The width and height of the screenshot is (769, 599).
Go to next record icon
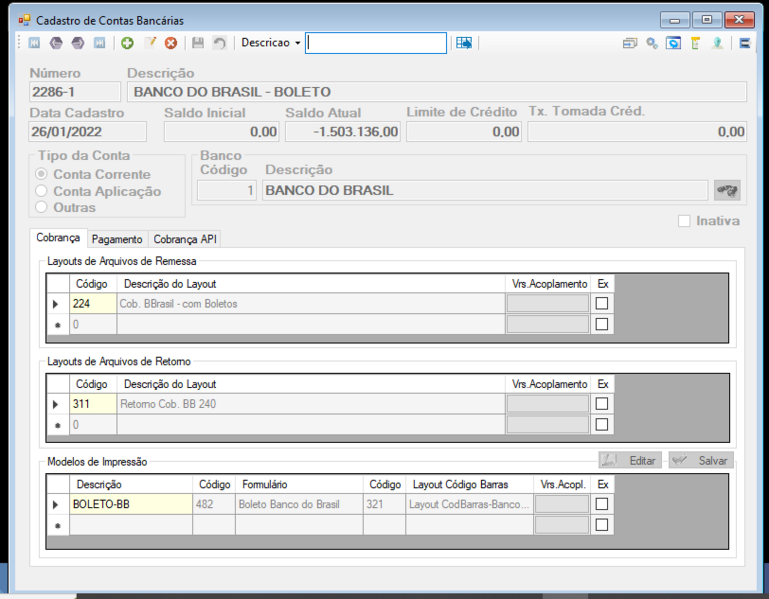pyautogui.click(x=77, y=43)
